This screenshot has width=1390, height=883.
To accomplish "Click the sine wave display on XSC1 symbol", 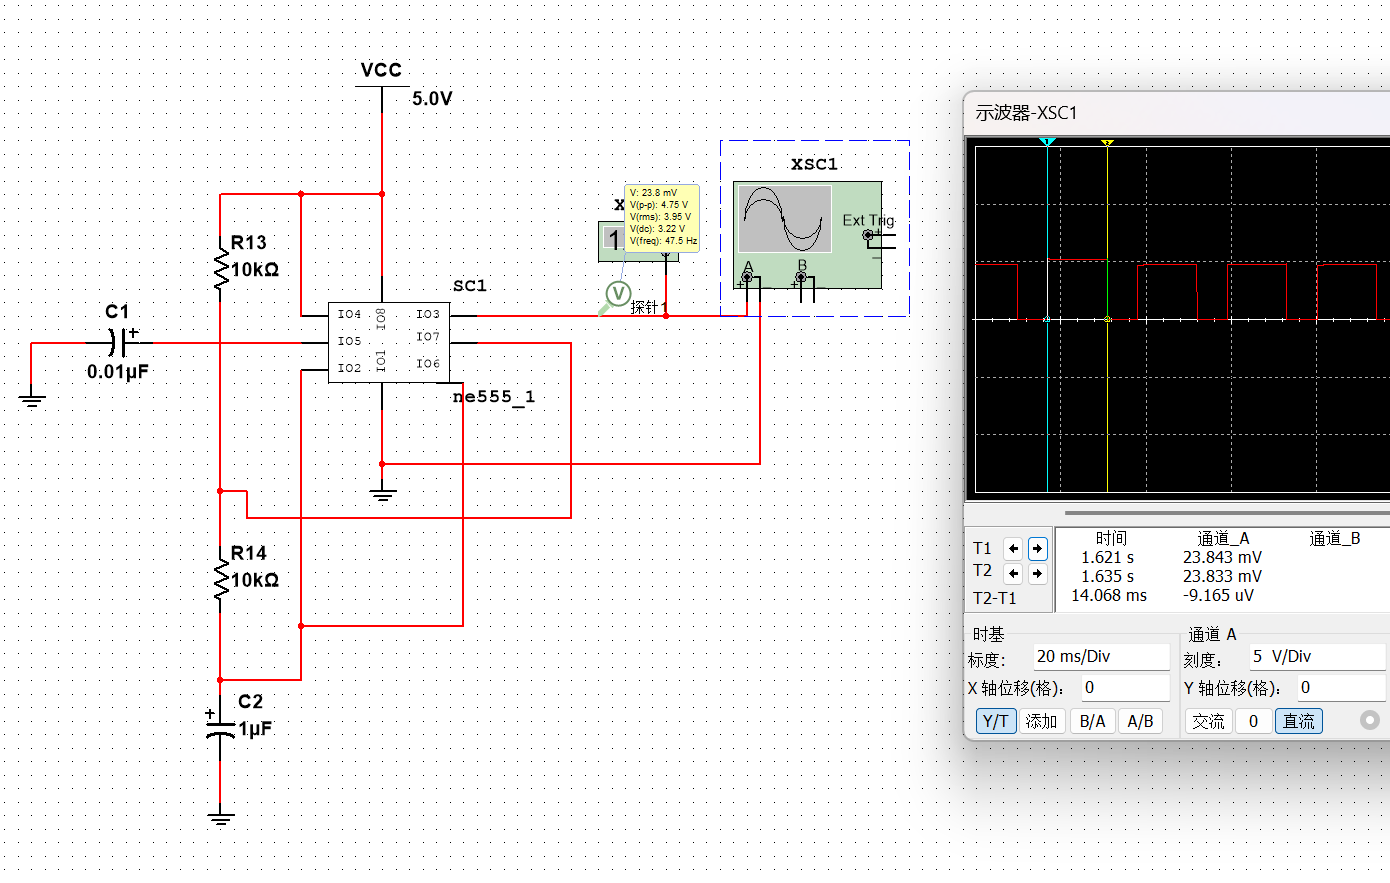I will coord(785,220).
